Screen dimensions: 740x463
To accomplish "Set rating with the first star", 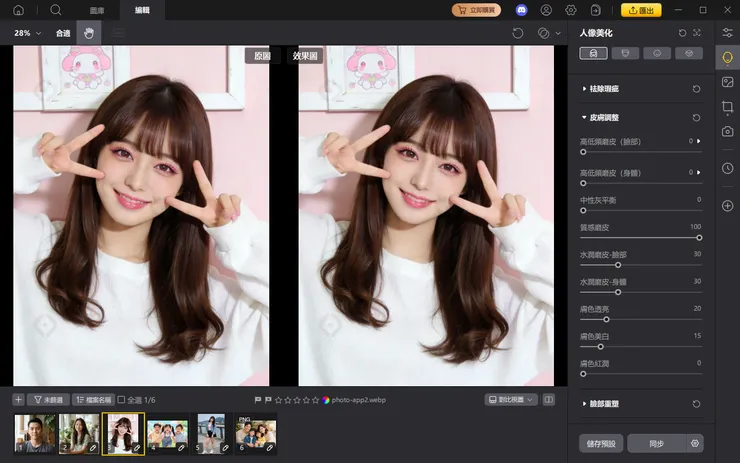I will click(x=278, y=400).
